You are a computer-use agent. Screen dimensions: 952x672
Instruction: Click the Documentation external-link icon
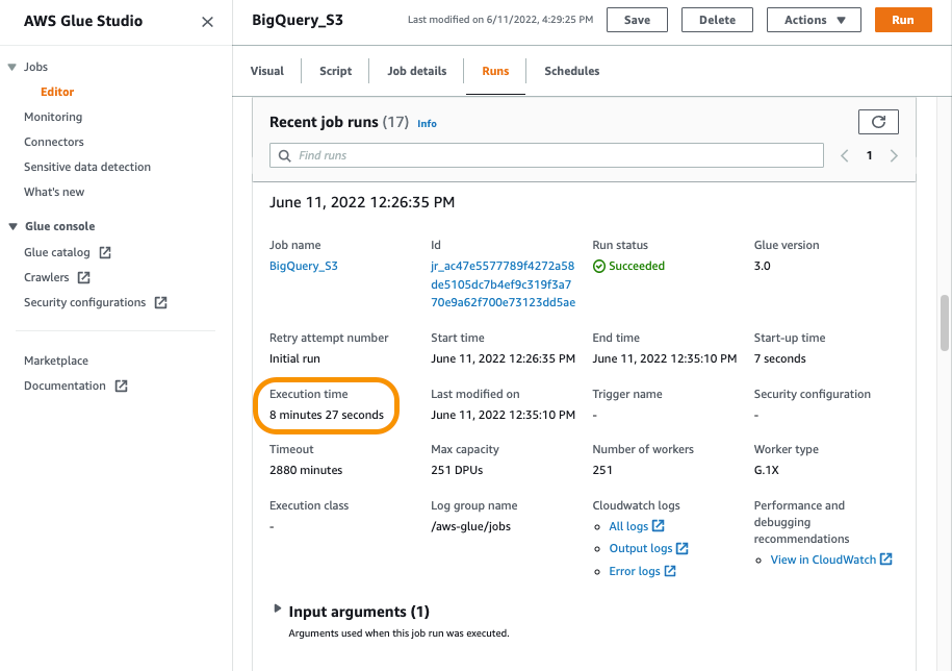(x=121, y=385)
